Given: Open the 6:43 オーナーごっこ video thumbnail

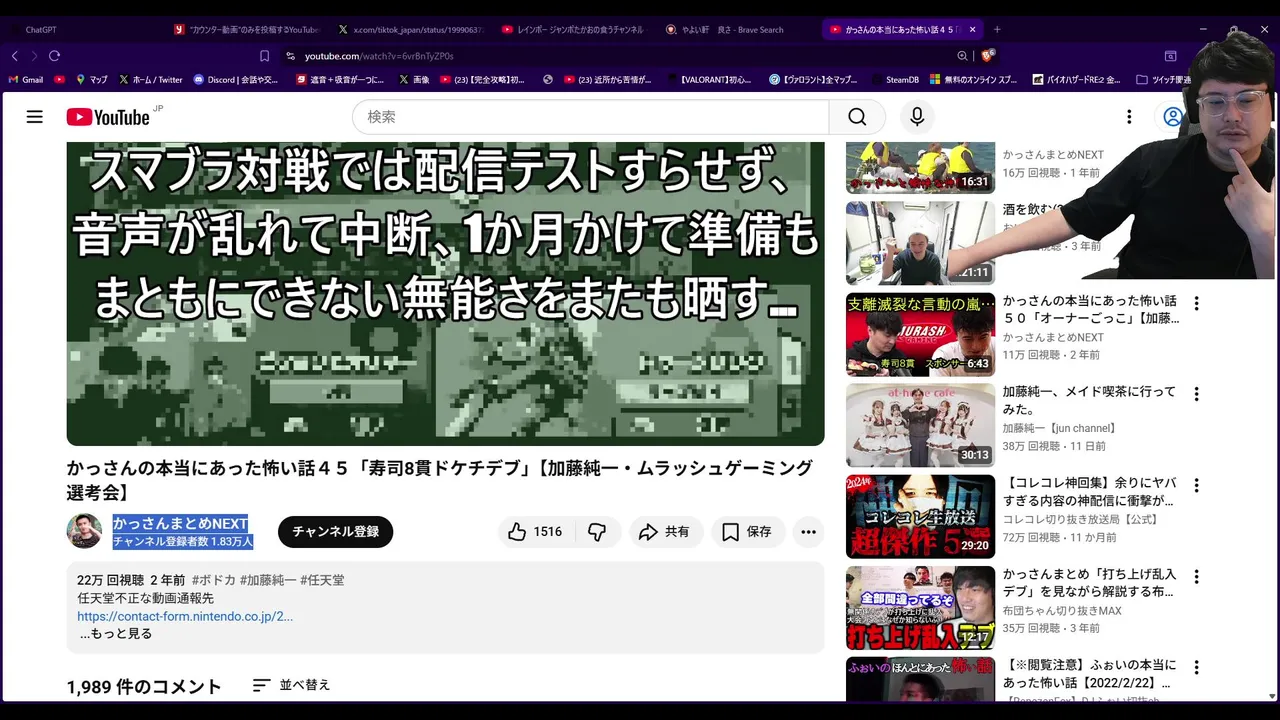Looking at the screenshot, I should click(x=920, y=334).
